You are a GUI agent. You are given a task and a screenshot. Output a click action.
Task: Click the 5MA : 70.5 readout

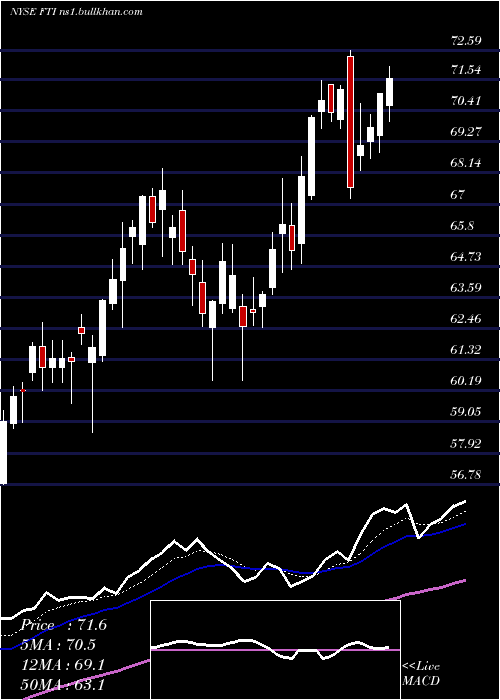[x=58, y=645]
